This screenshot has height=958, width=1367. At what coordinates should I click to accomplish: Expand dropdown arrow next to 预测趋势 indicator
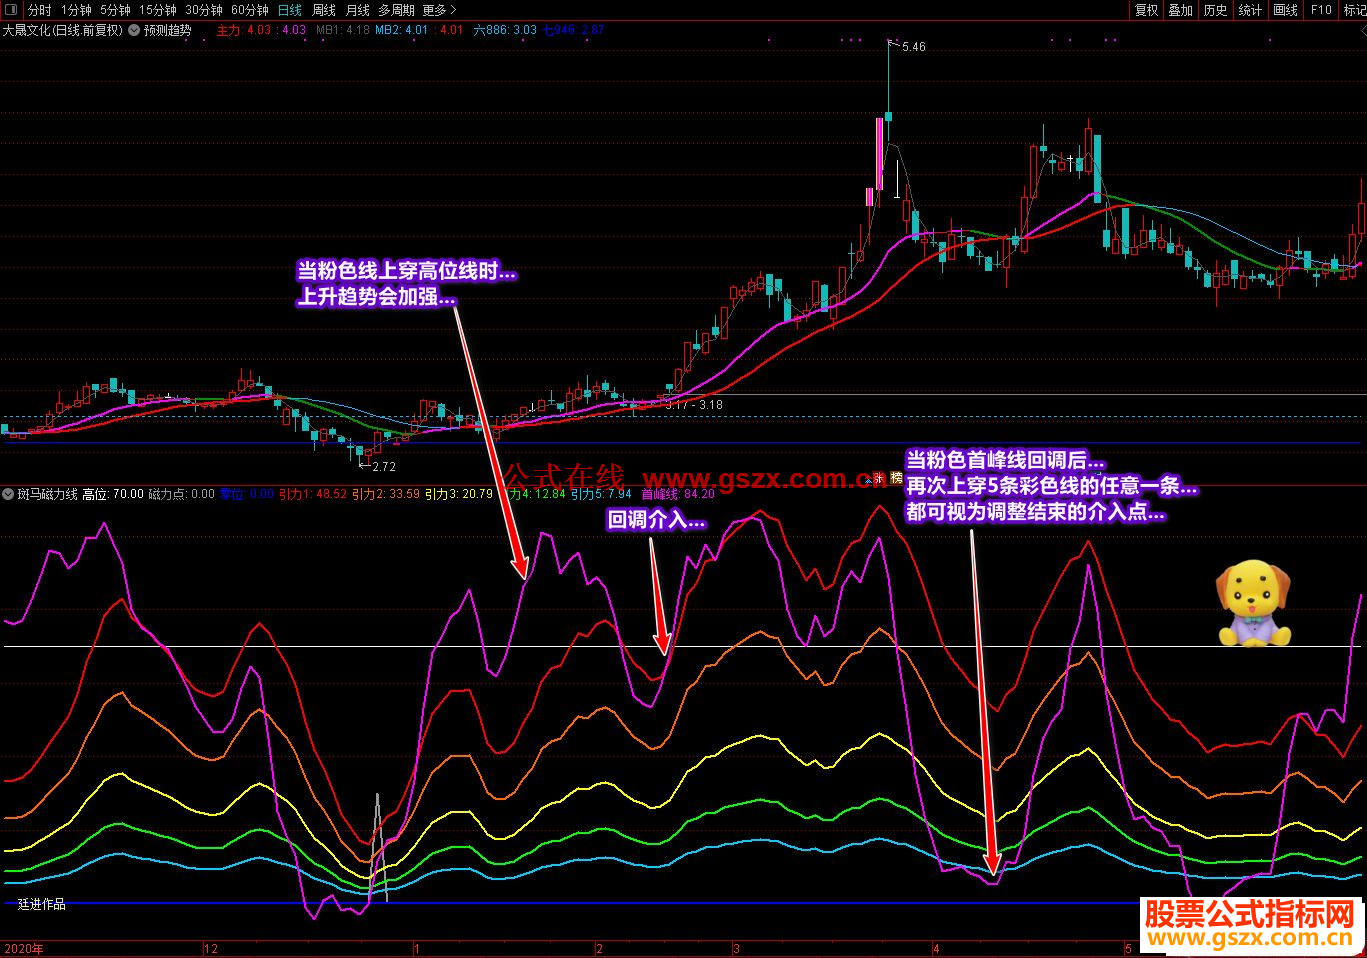[x=135, y=30]
